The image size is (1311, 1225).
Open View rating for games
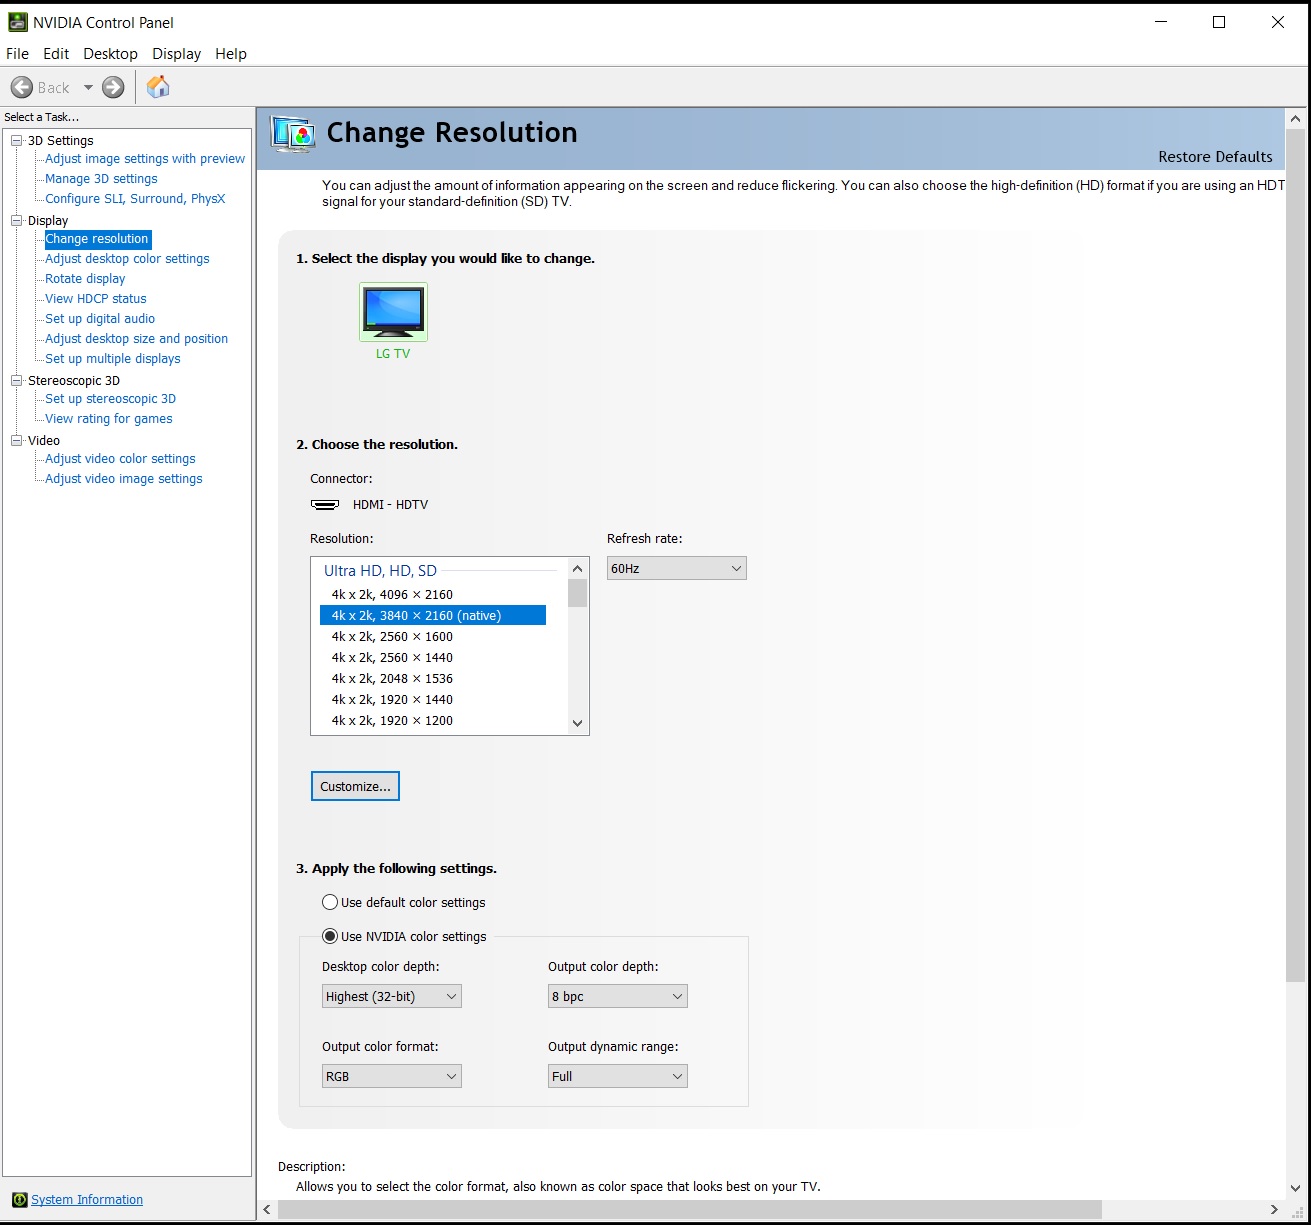[109, 419]
